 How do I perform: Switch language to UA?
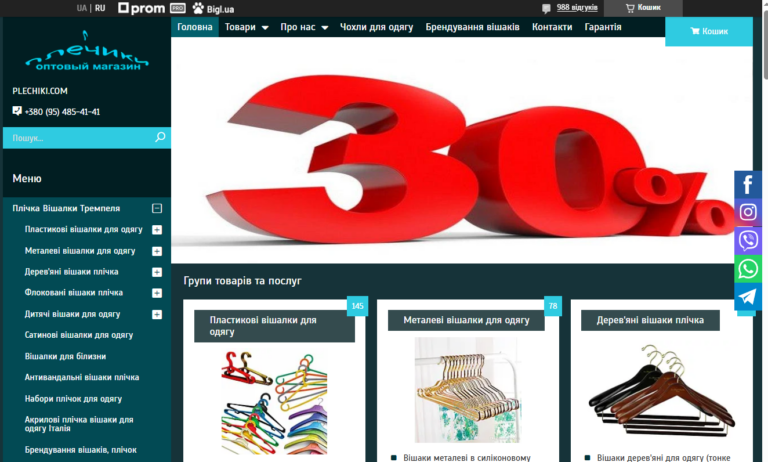point(82,8)
